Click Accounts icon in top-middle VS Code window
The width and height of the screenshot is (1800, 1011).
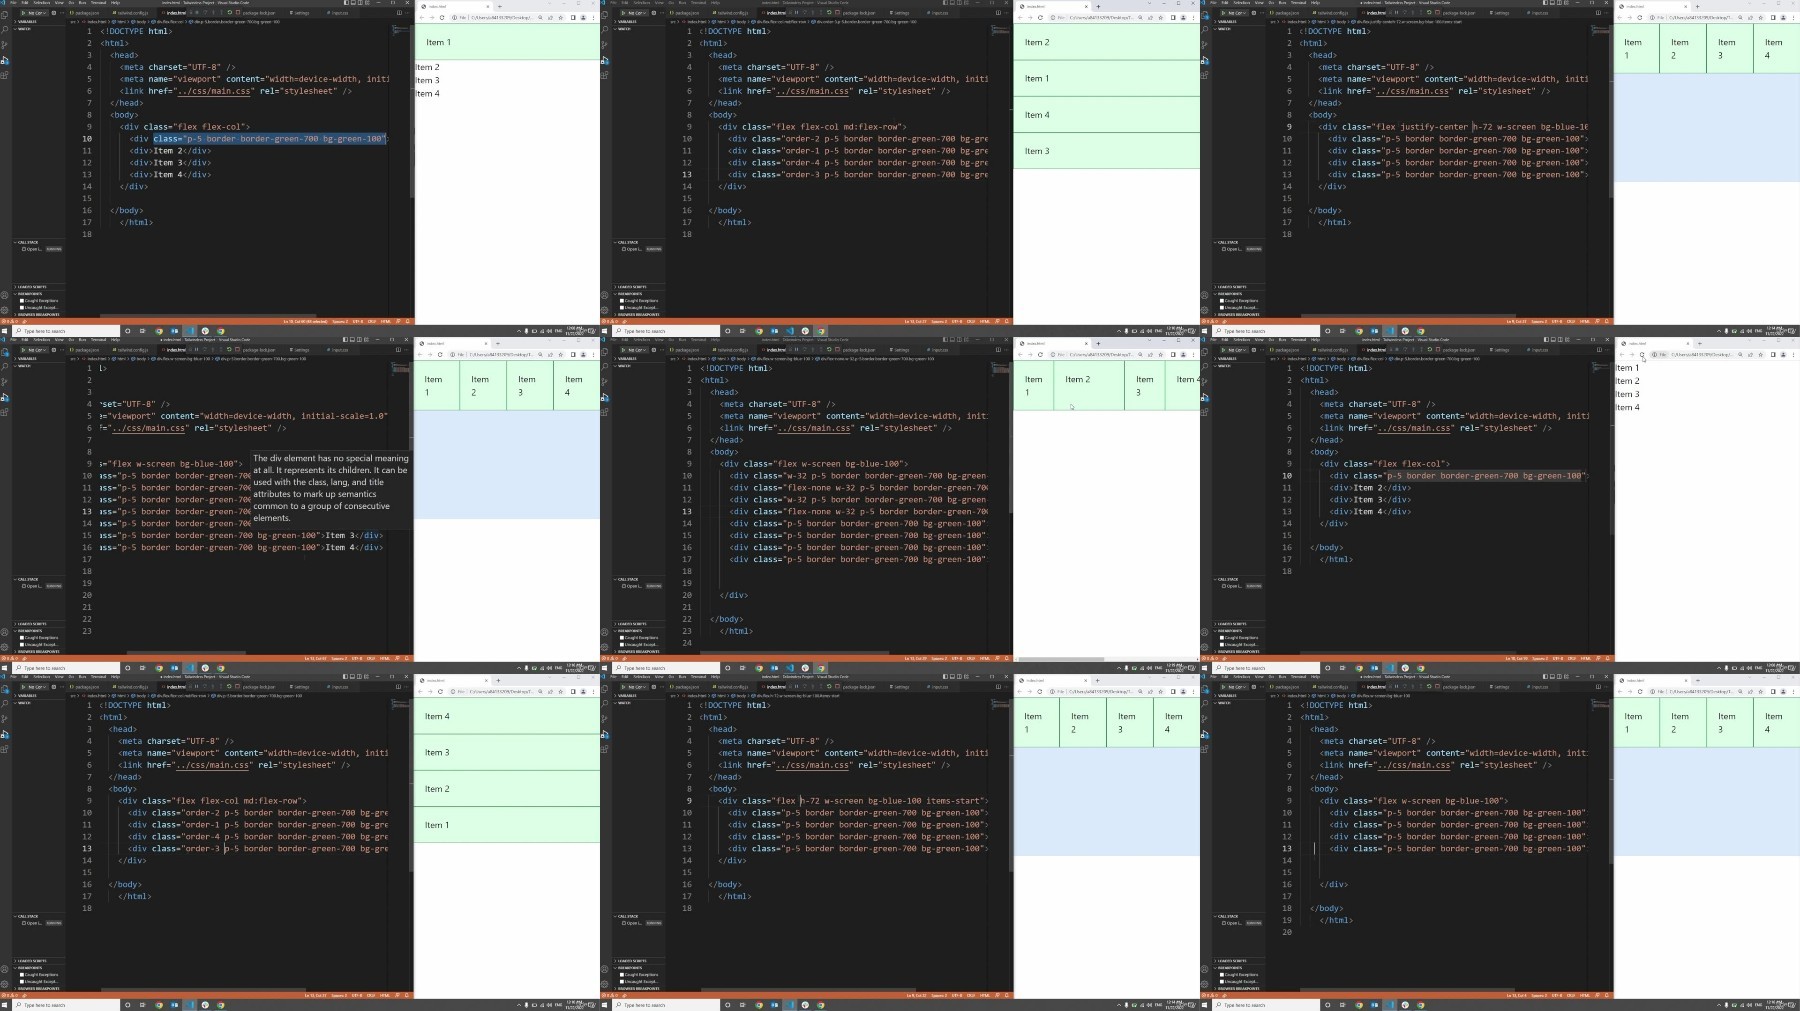(x=604, y=295)
